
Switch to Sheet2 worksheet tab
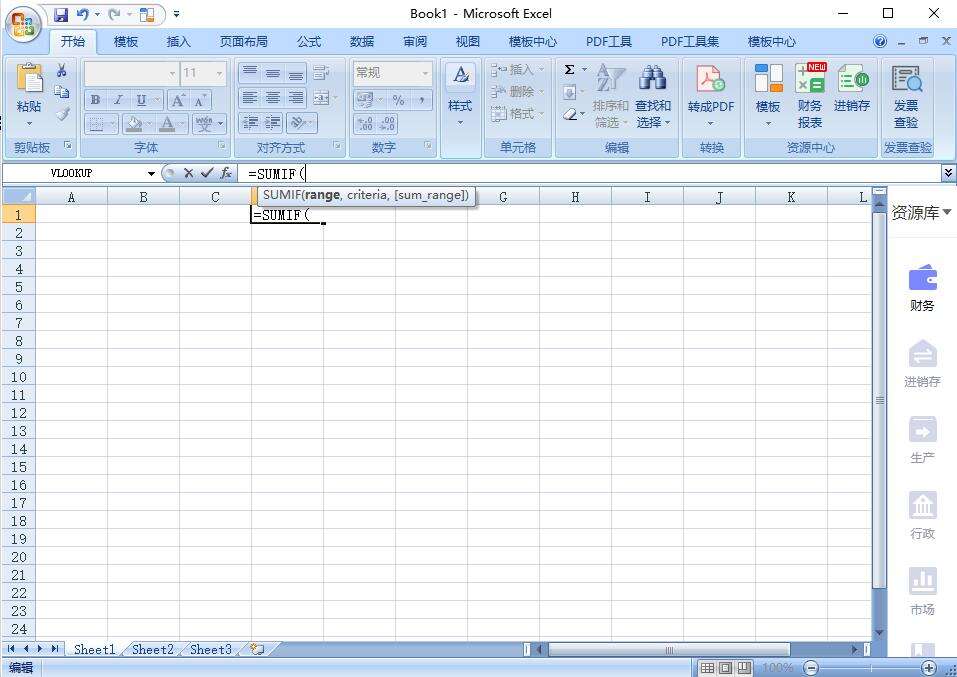tap(153, 649)
